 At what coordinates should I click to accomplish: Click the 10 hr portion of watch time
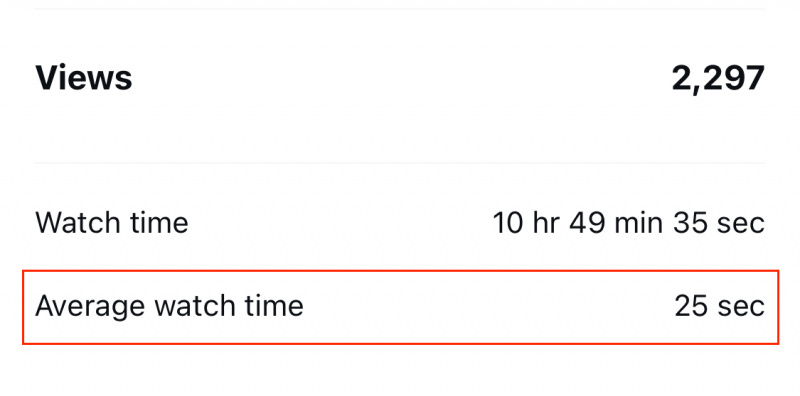[x=527, y=222]
